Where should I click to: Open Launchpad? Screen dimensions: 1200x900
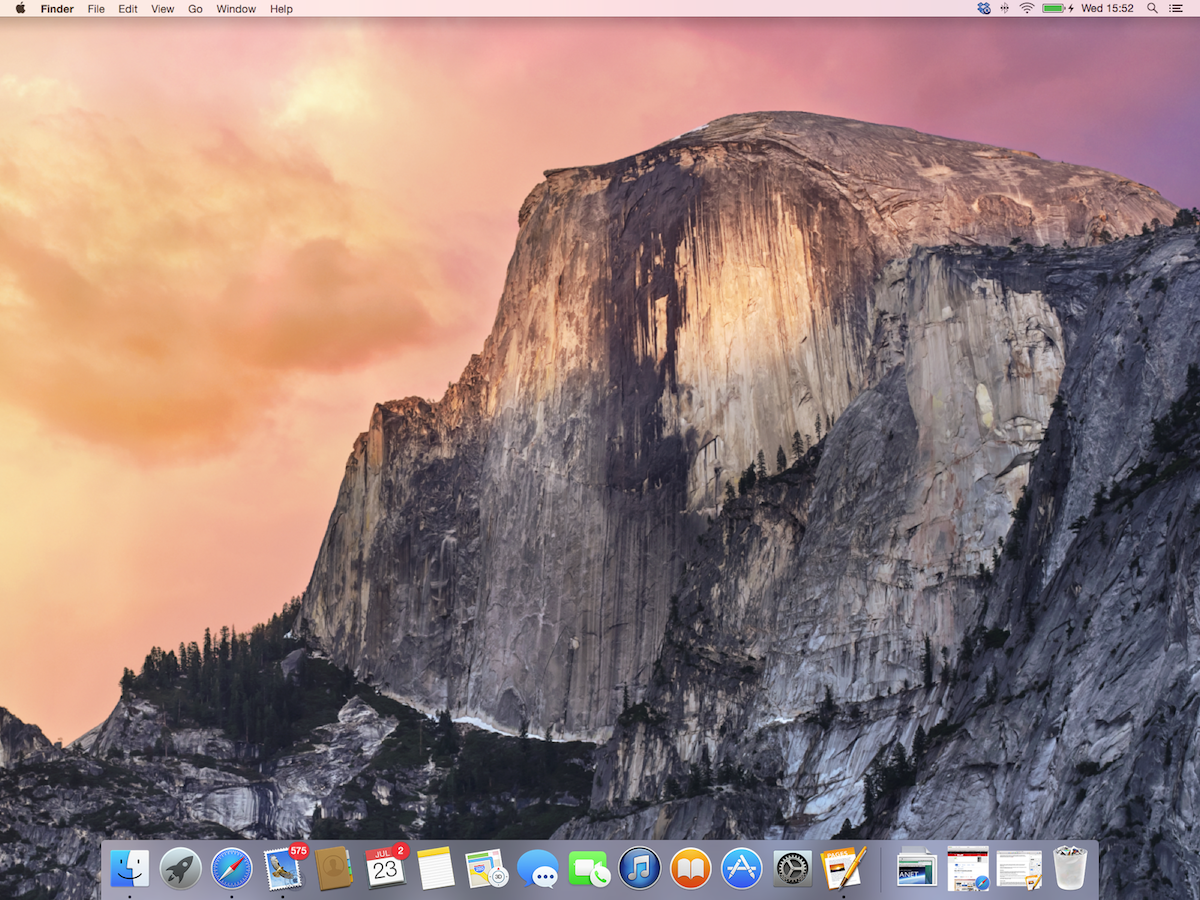pyautogui.click(x=180, y=868)
